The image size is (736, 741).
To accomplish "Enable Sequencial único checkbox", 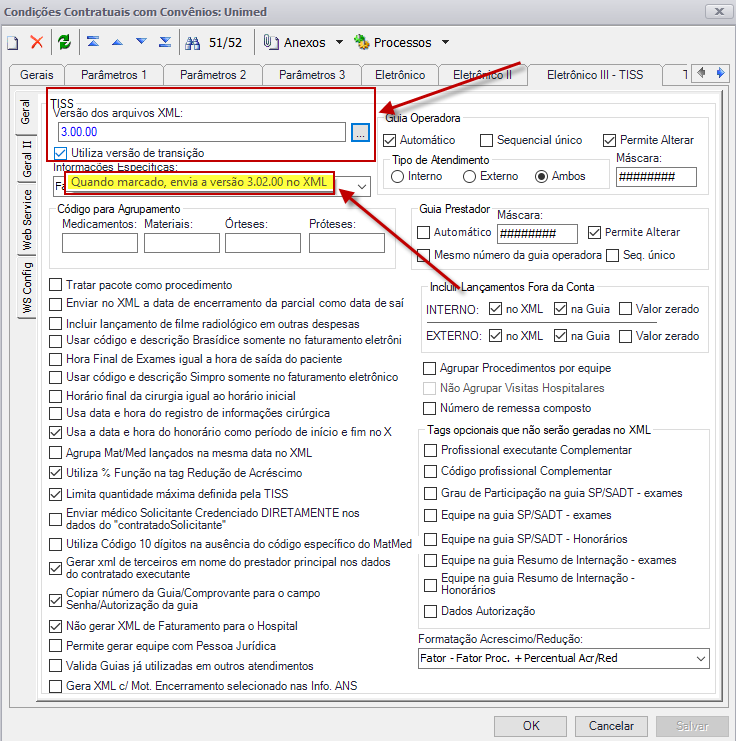I will click(486, 140).
